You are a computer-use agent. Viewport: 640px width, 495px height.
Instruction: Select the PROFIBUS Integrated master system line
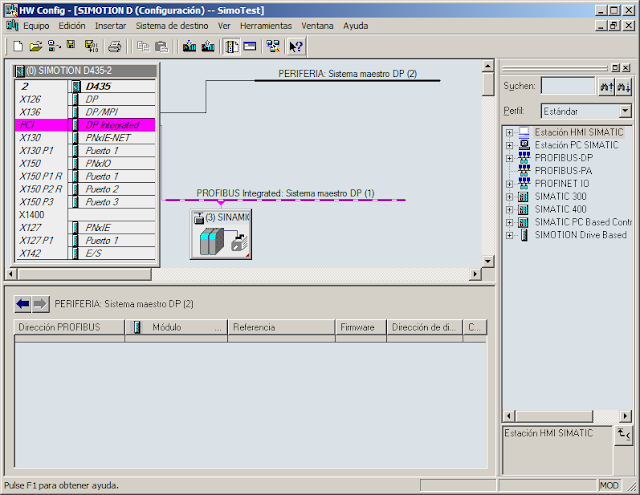pyautogui.click(x=284, y=200)
